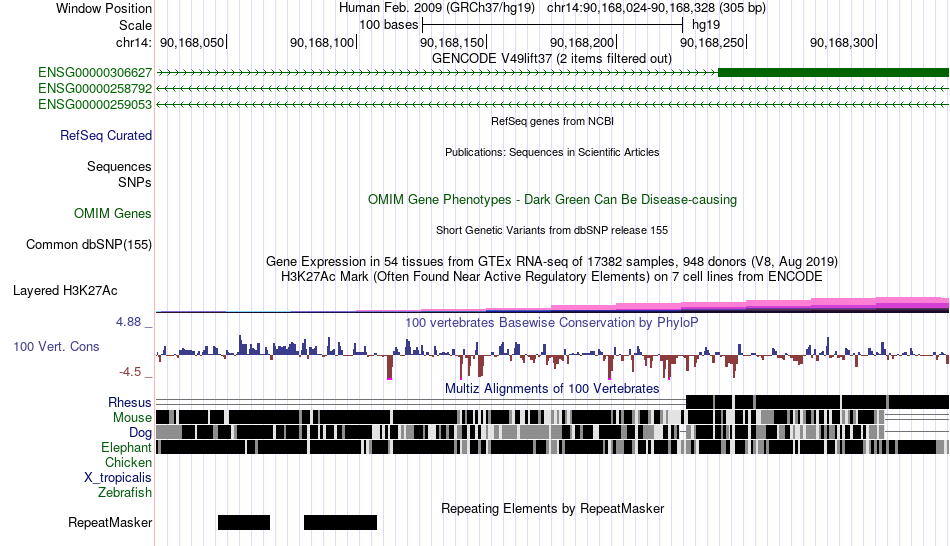Click the Rhesus black alignment block
This screenshot has width=950, height=546.
pyautogui.click(x=817, y=402)
